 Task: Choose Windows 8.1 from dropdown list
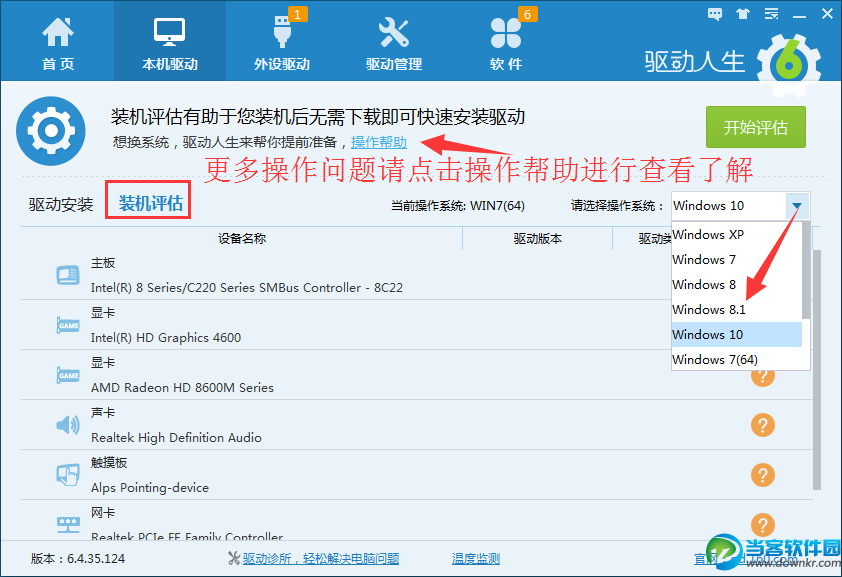[x=736, y=310]
